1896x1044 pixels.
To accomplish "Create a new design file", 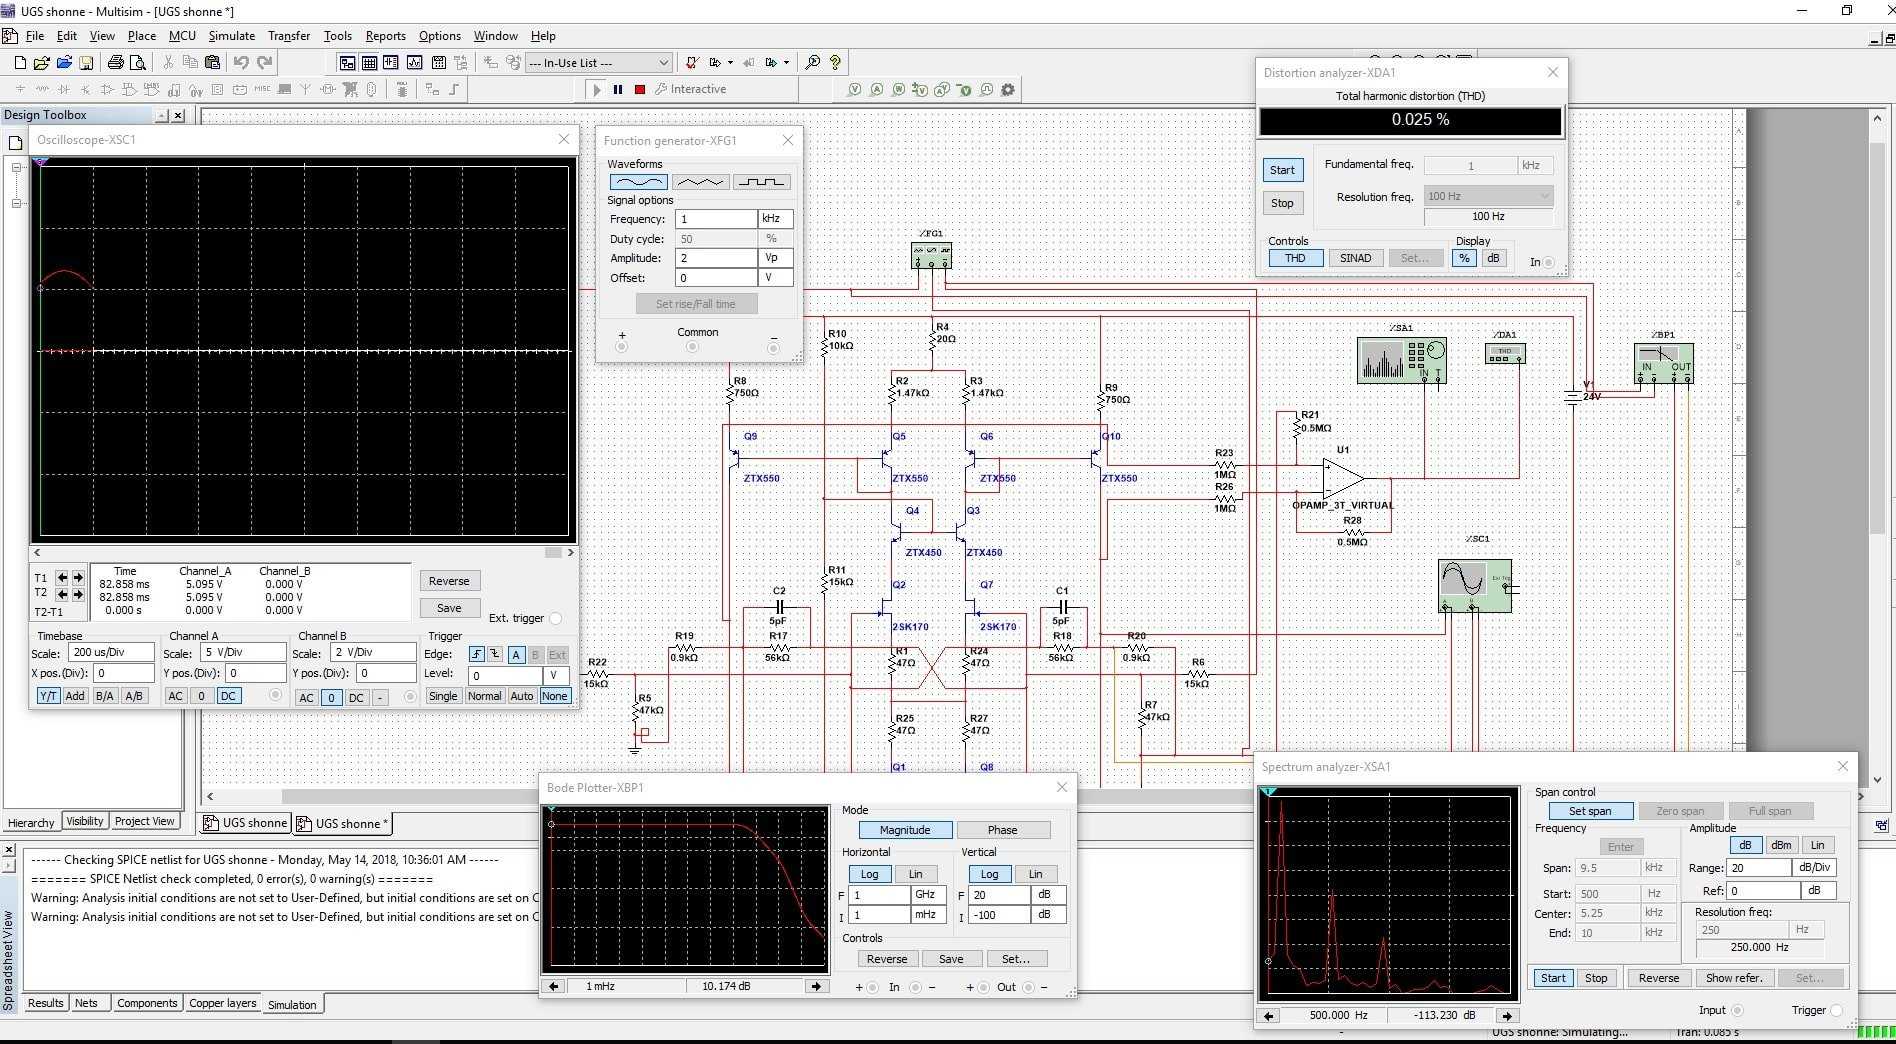I will point(20,62).
